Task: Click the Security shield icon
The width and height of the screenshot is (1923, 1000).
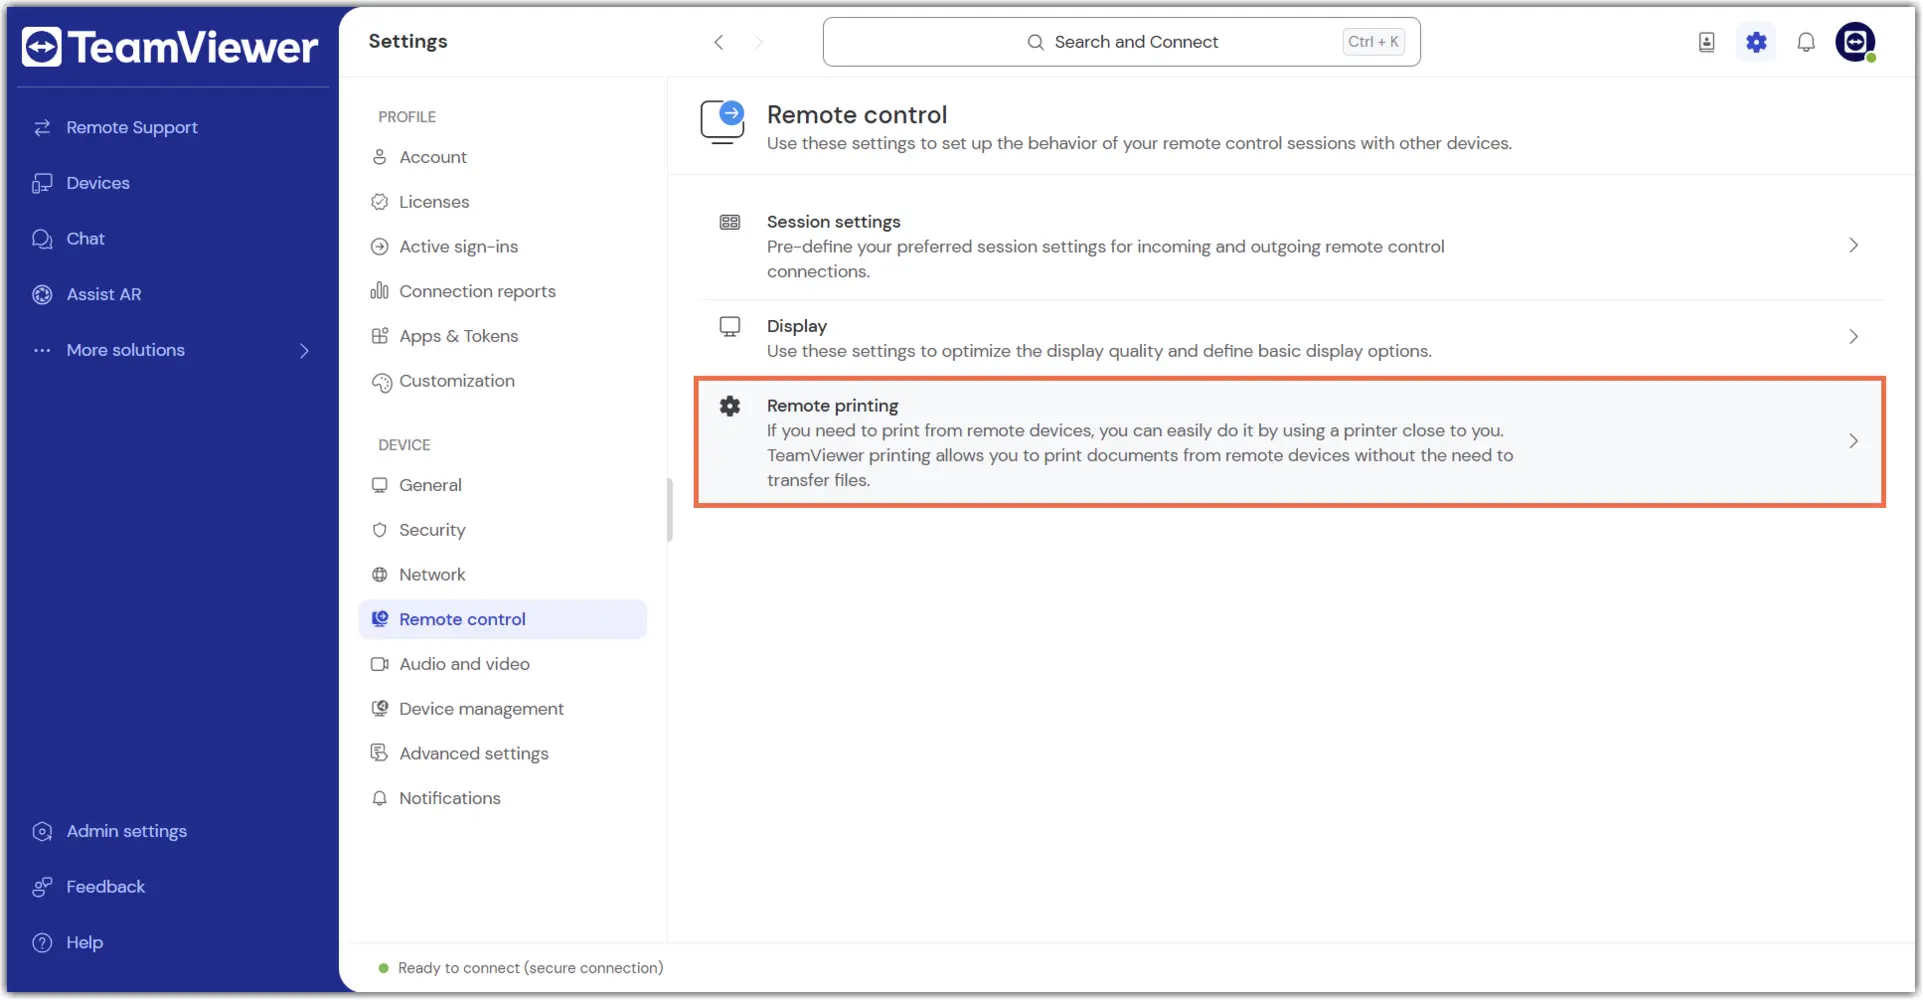Action: click(379, 530)
